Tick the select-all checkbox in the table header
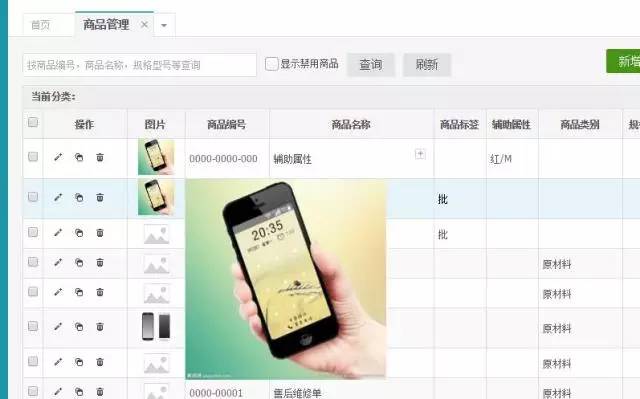 (x=33, y=122)
